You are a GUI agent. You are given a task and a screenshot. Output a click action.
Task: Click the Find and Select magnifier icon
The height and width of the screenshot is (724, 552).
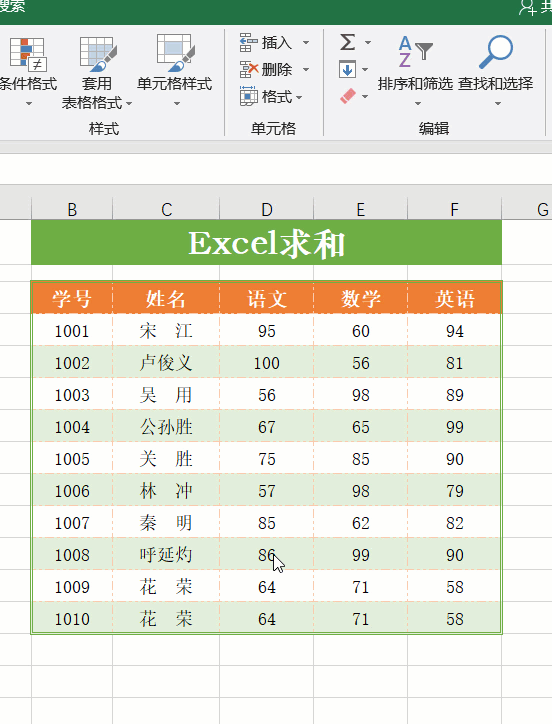tap(495, 52)
